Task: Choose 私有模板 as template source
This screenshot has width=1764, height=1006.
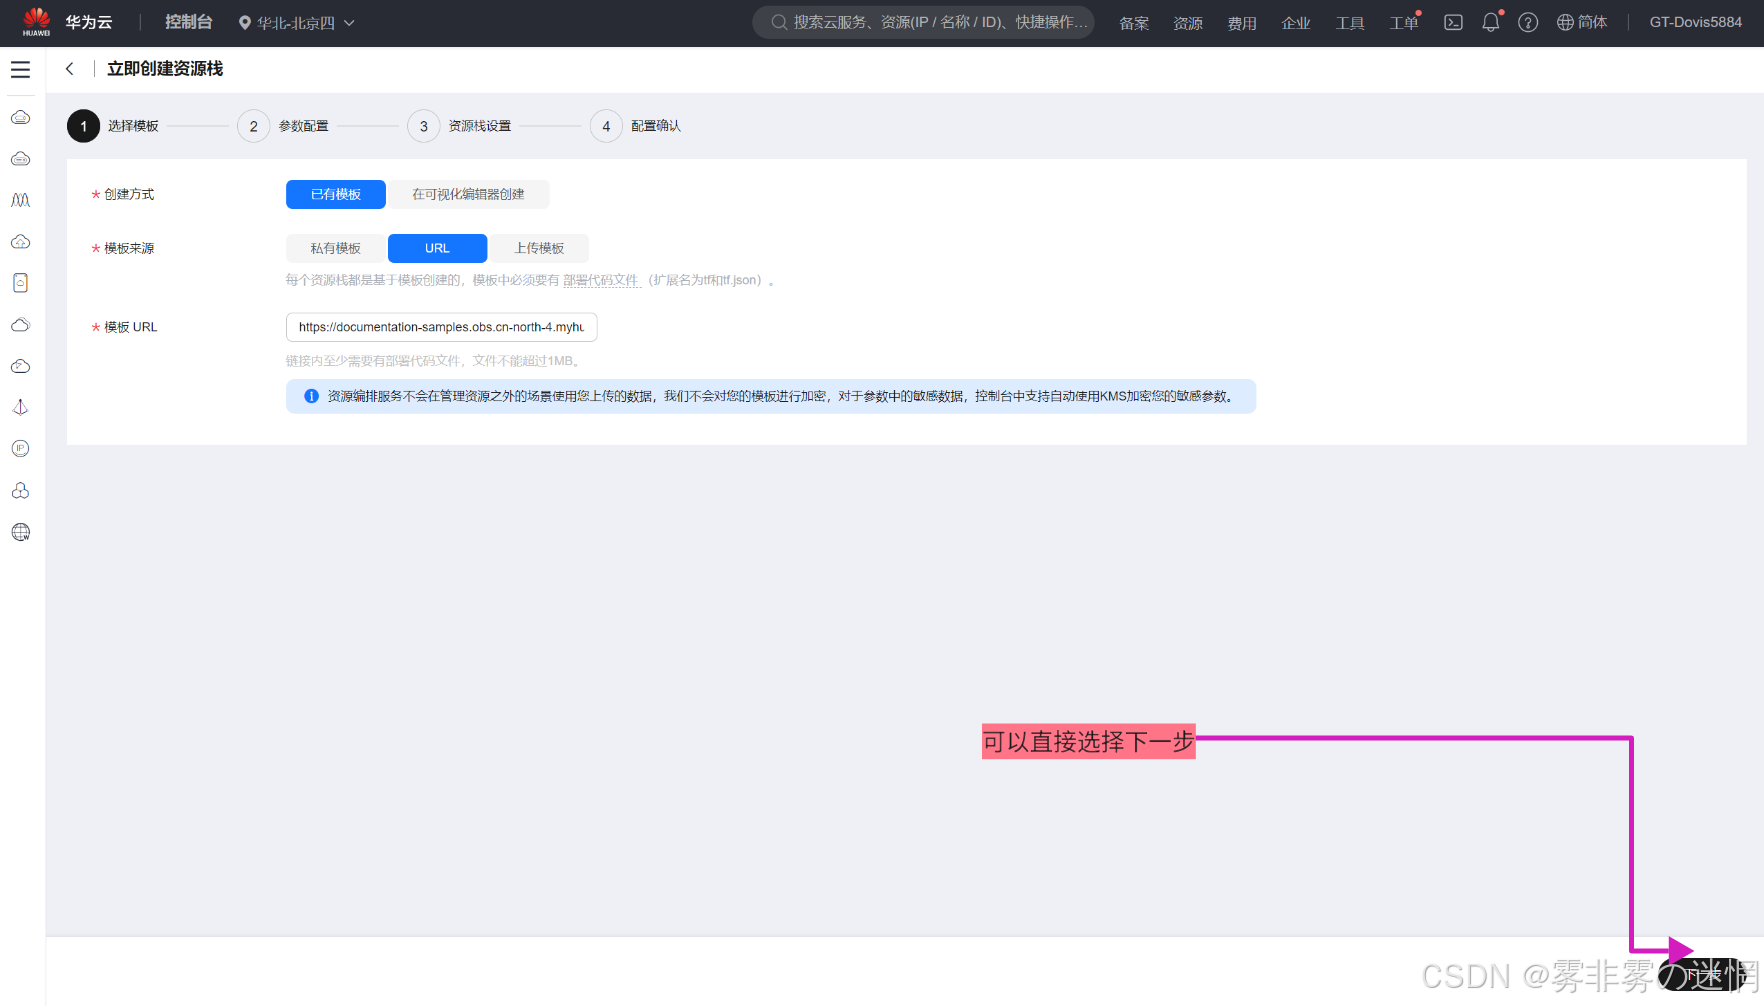Action: click(x=335, y=248)
